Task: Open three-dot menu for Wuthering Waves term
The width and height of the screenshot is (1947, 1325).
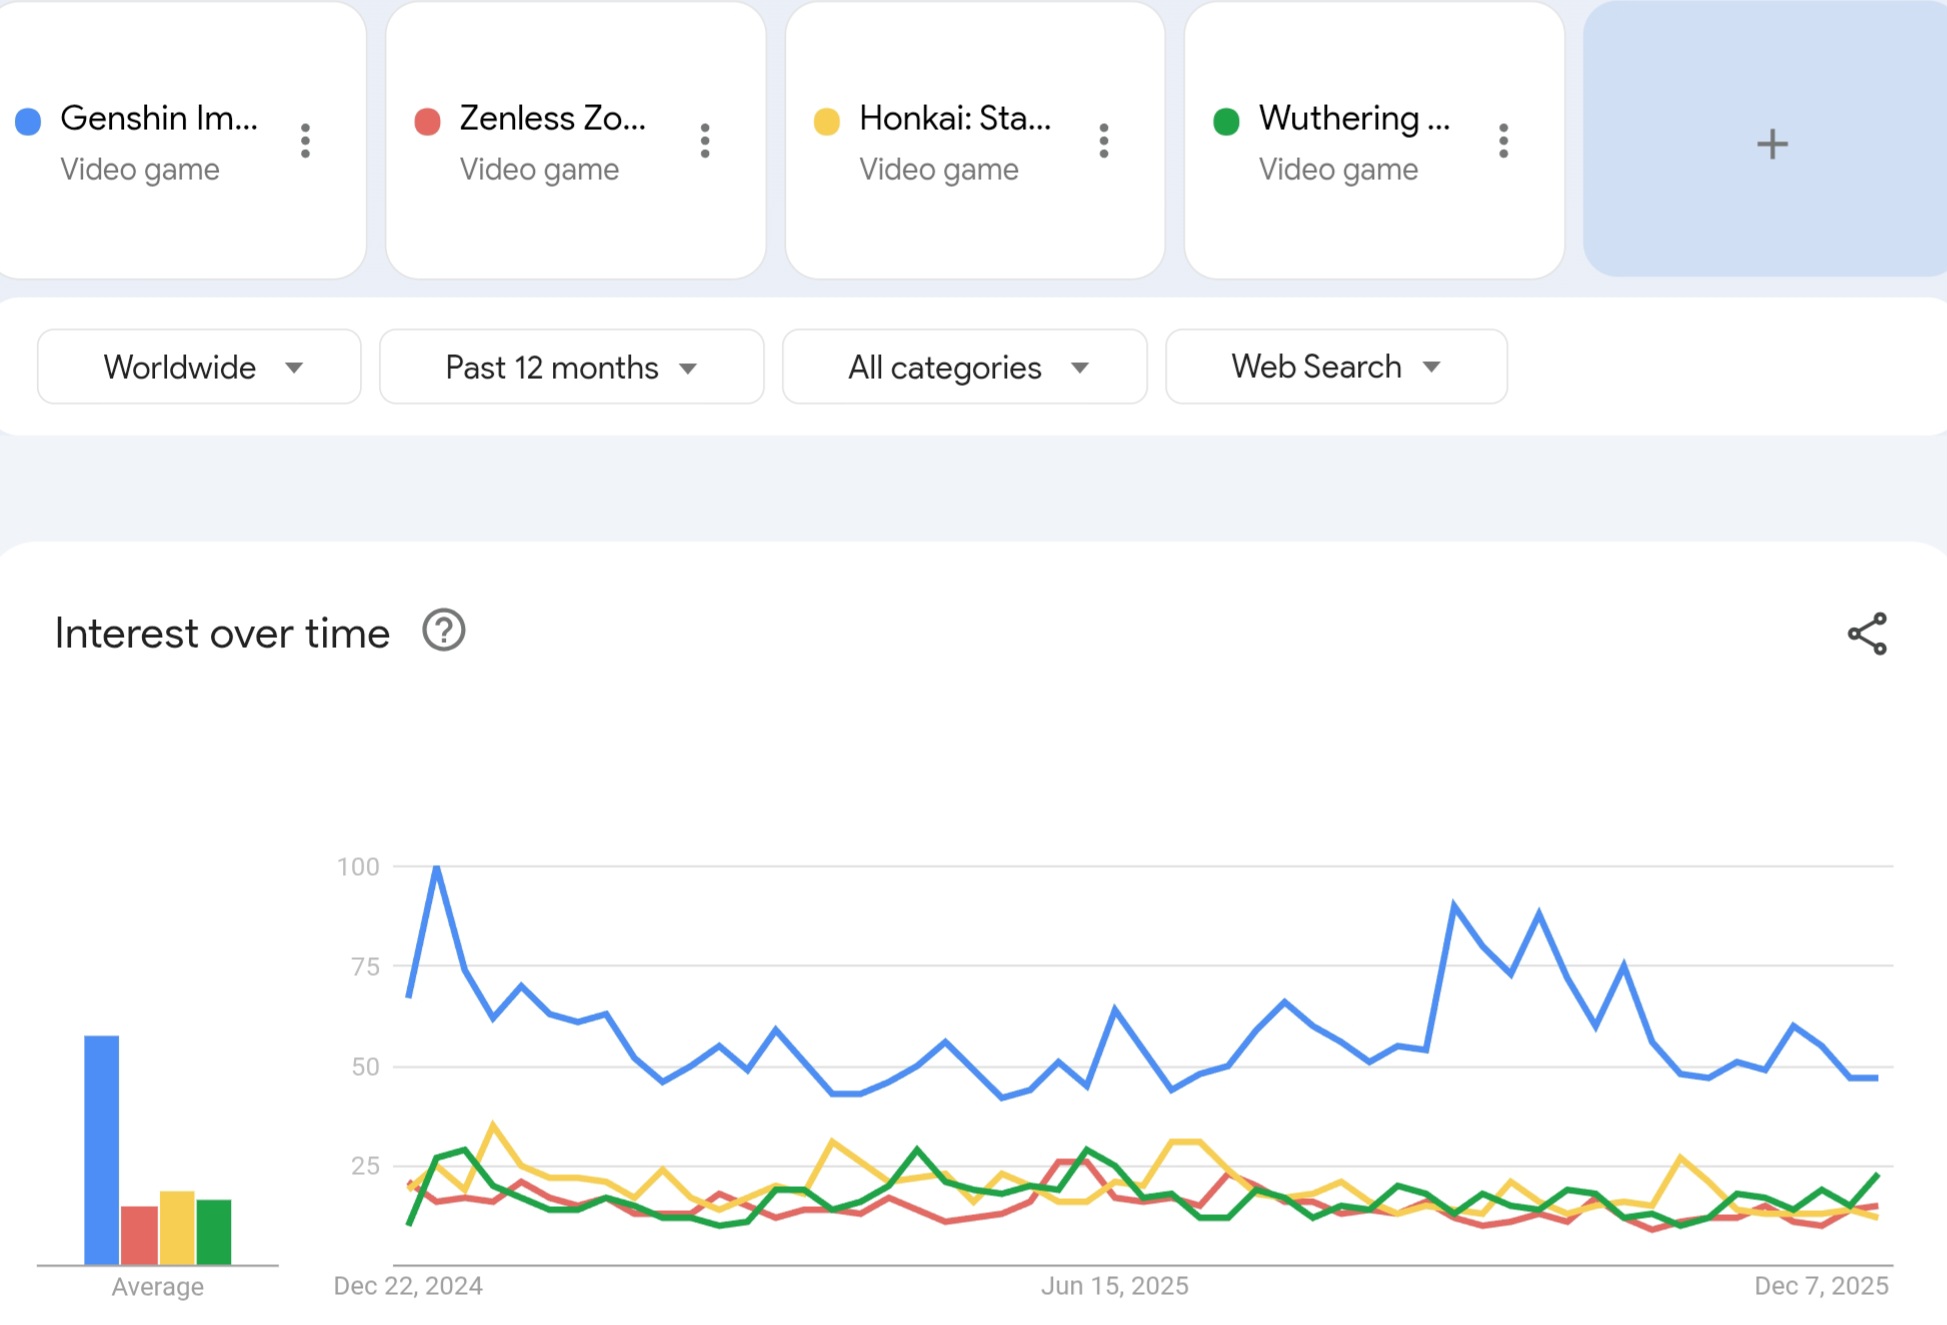Action: click(x=1503, y=141)
